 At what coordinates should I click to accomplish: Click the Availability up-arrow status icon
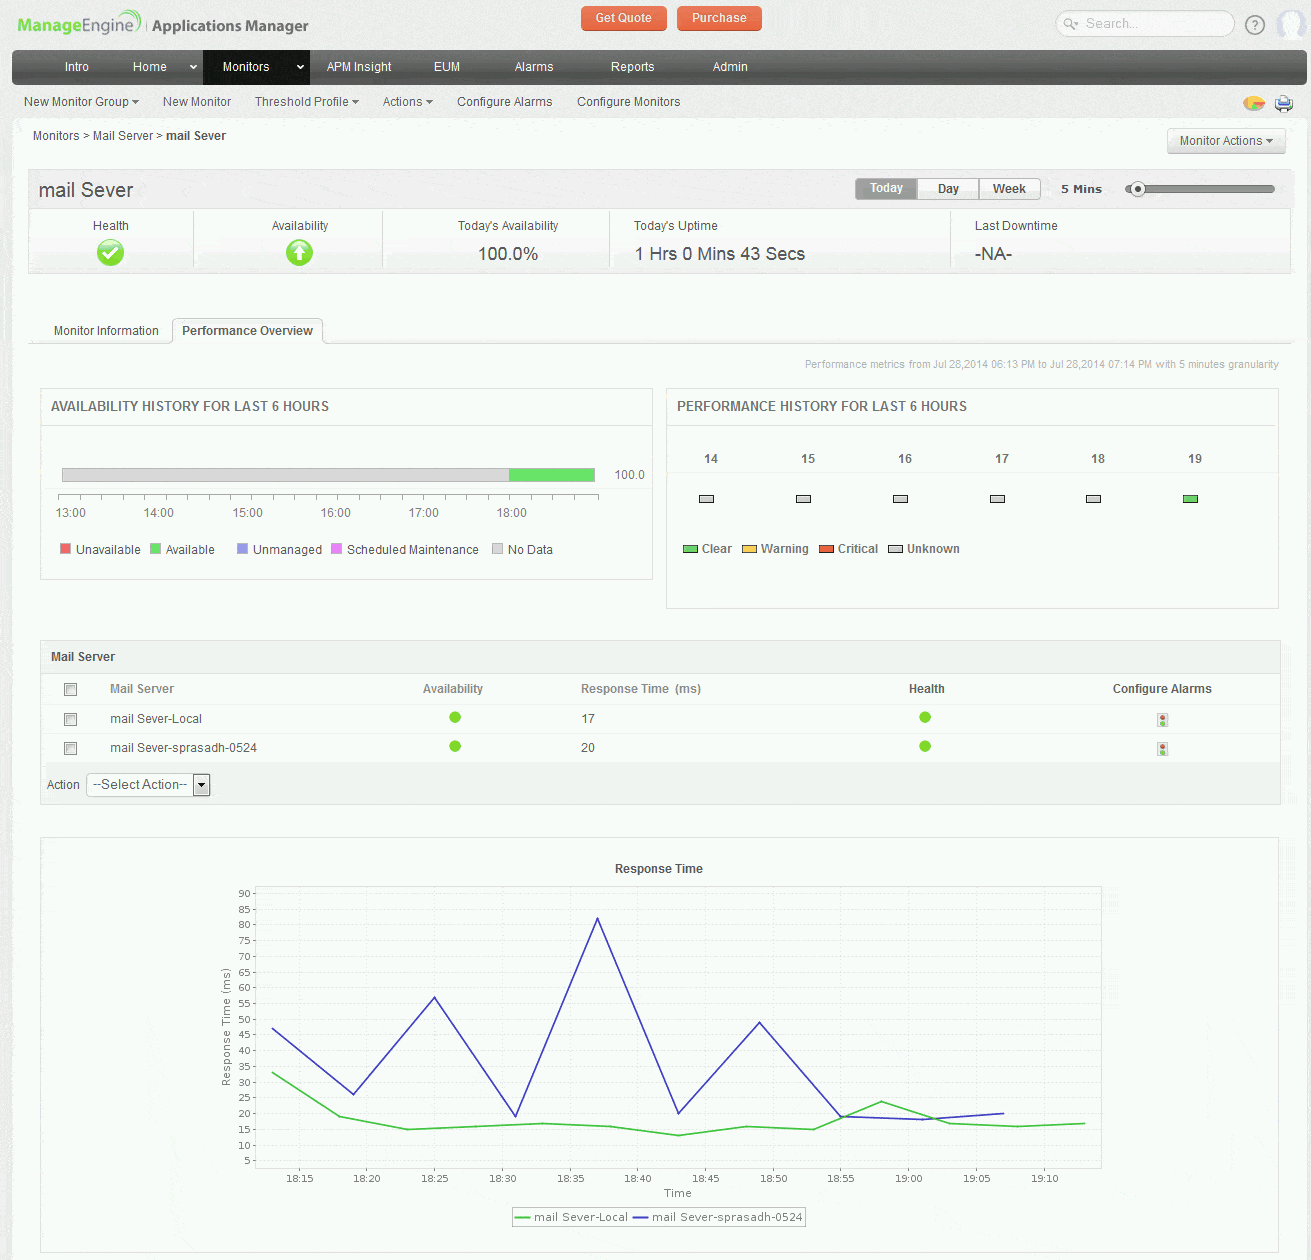click(x=299, y=253)
